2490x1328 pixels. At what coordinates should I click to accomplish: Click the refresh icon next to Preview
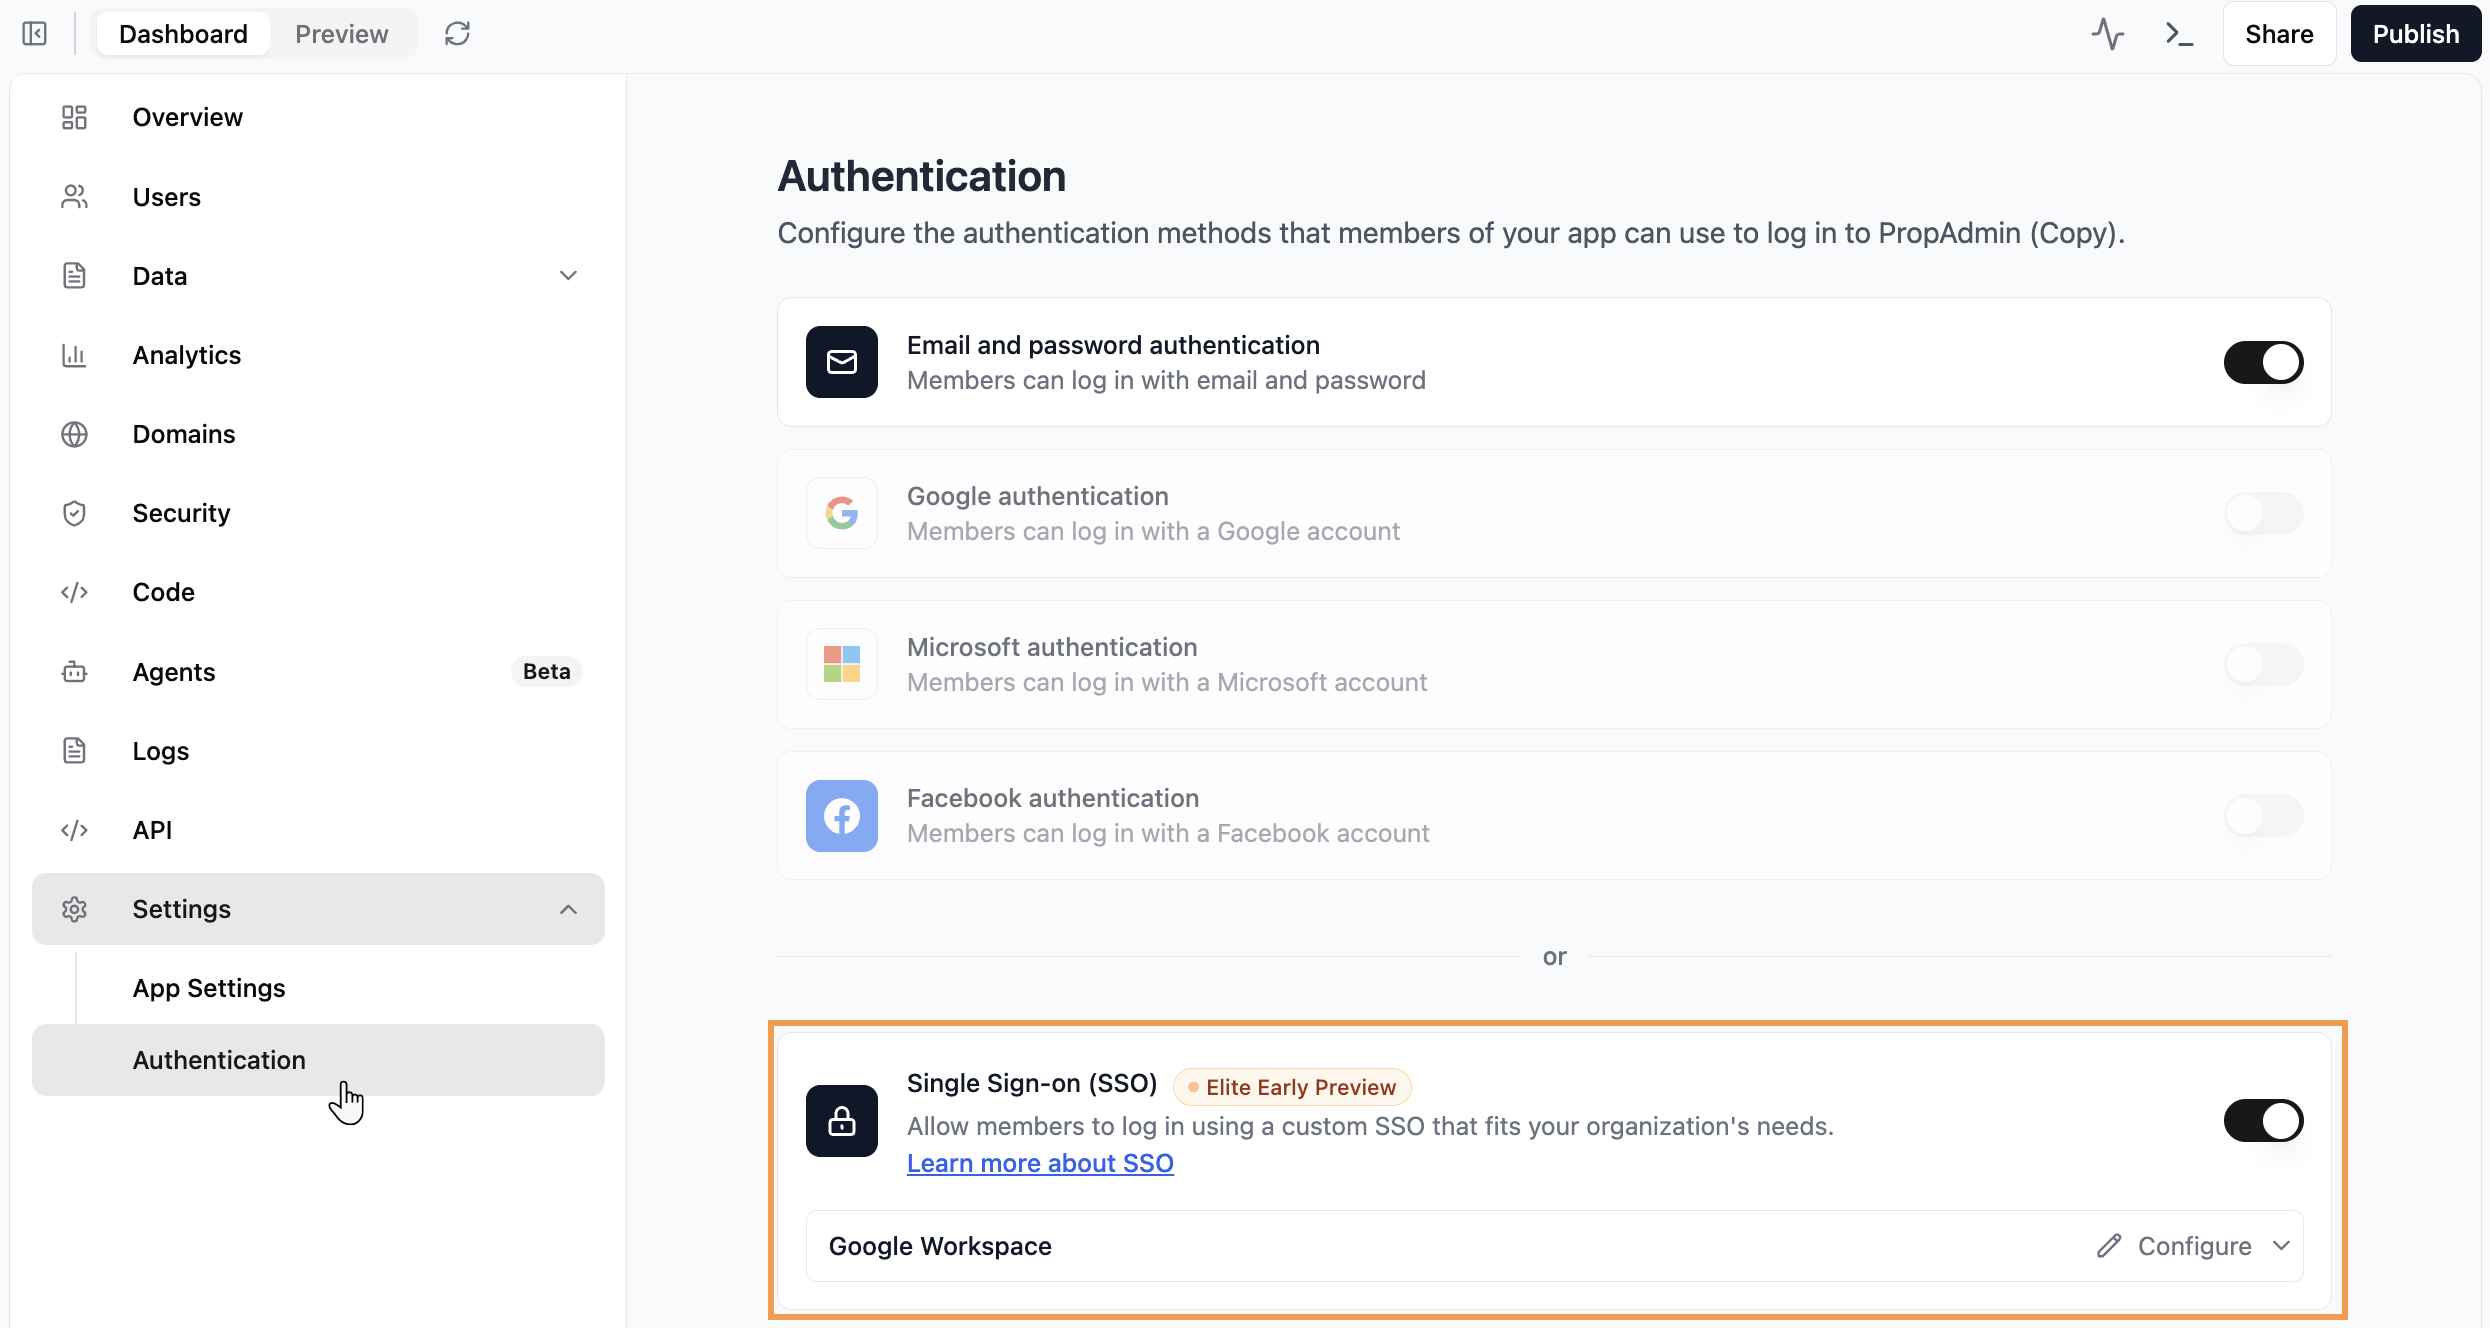pyautogui.click(x=457, y=34)
